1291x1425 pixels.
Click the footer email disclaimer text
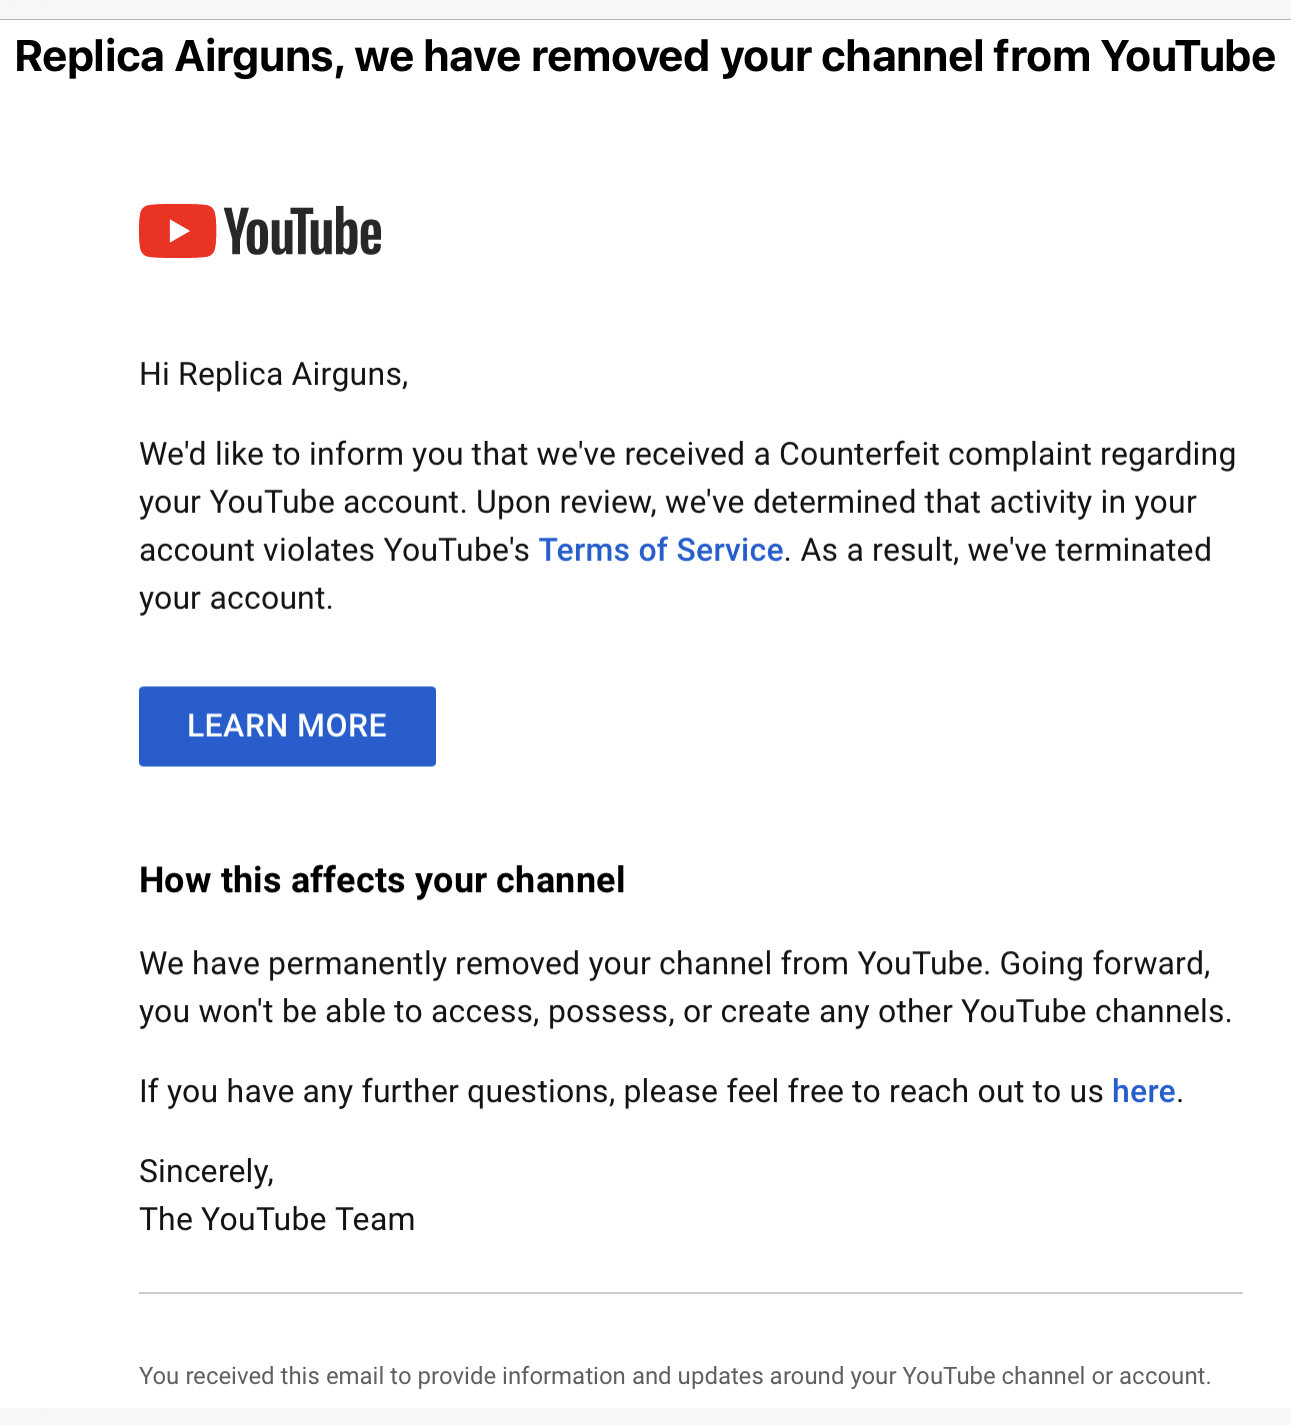click(x=675, y=1376)
